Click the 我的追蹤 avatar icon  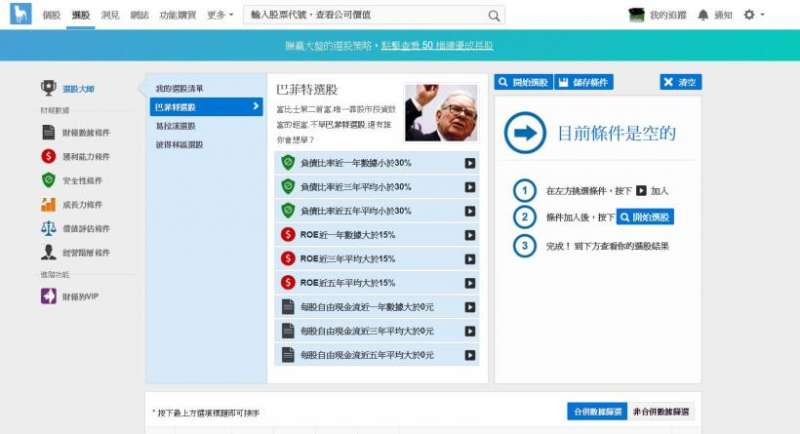pos(636,15)
